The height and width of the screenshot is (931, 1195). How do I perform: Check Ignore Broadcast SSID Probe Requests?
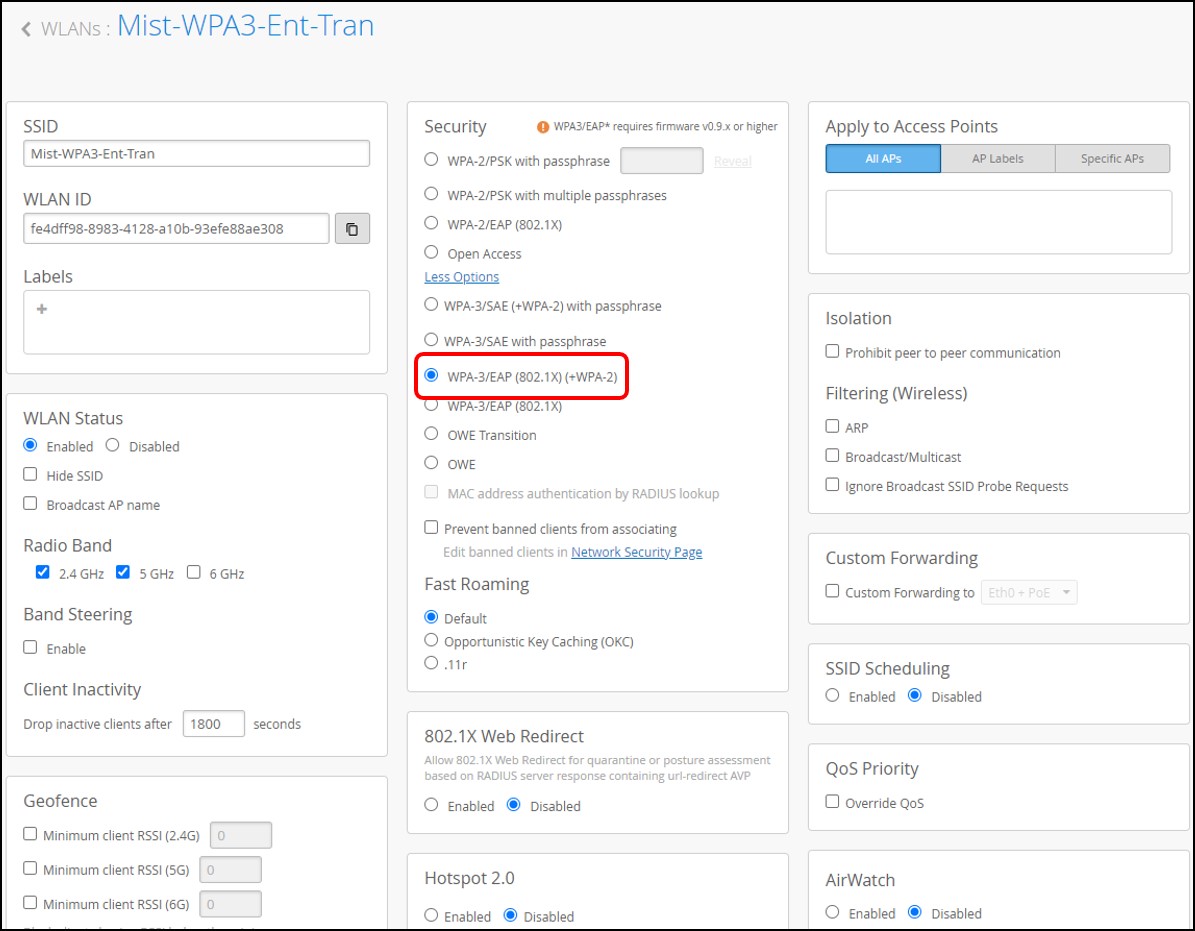[832, 485]
